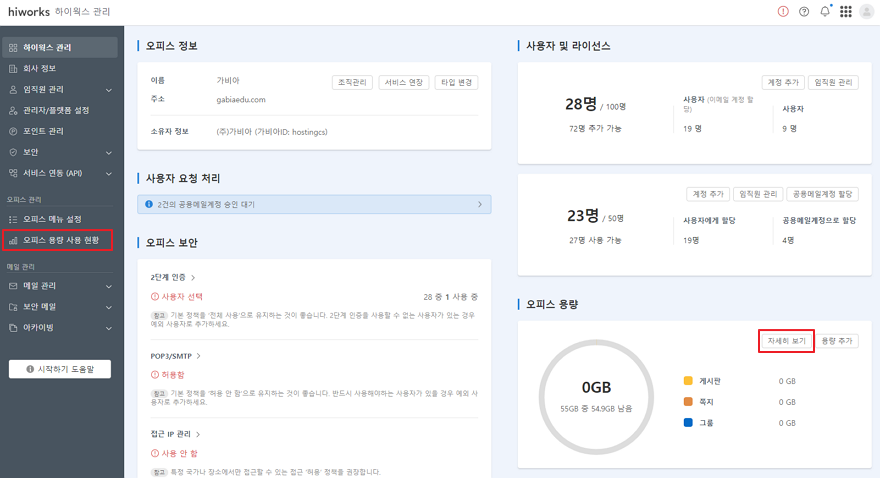Open the 2단계 인증 security setting

[172, 277]
